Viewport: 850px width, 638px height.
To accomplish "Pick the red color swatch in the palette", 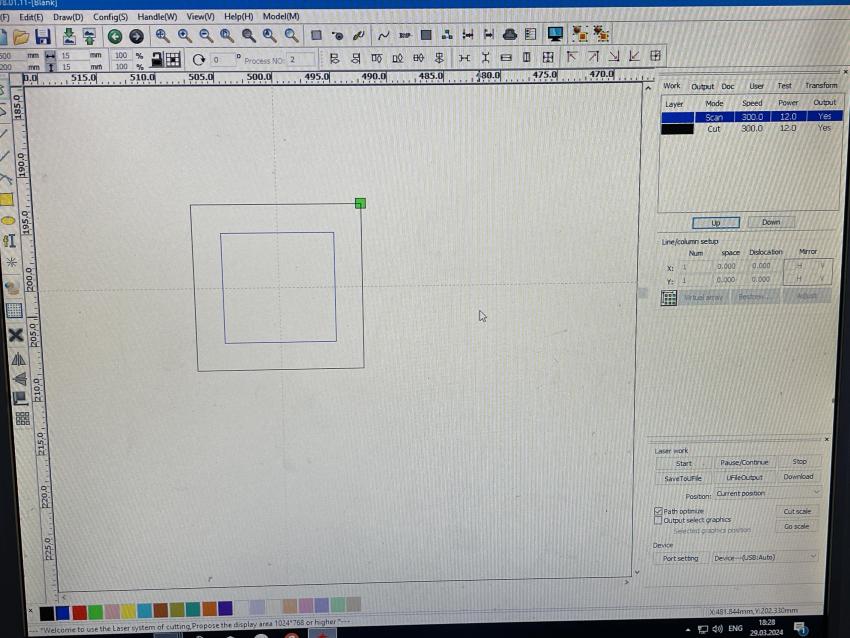I will 79,610.
